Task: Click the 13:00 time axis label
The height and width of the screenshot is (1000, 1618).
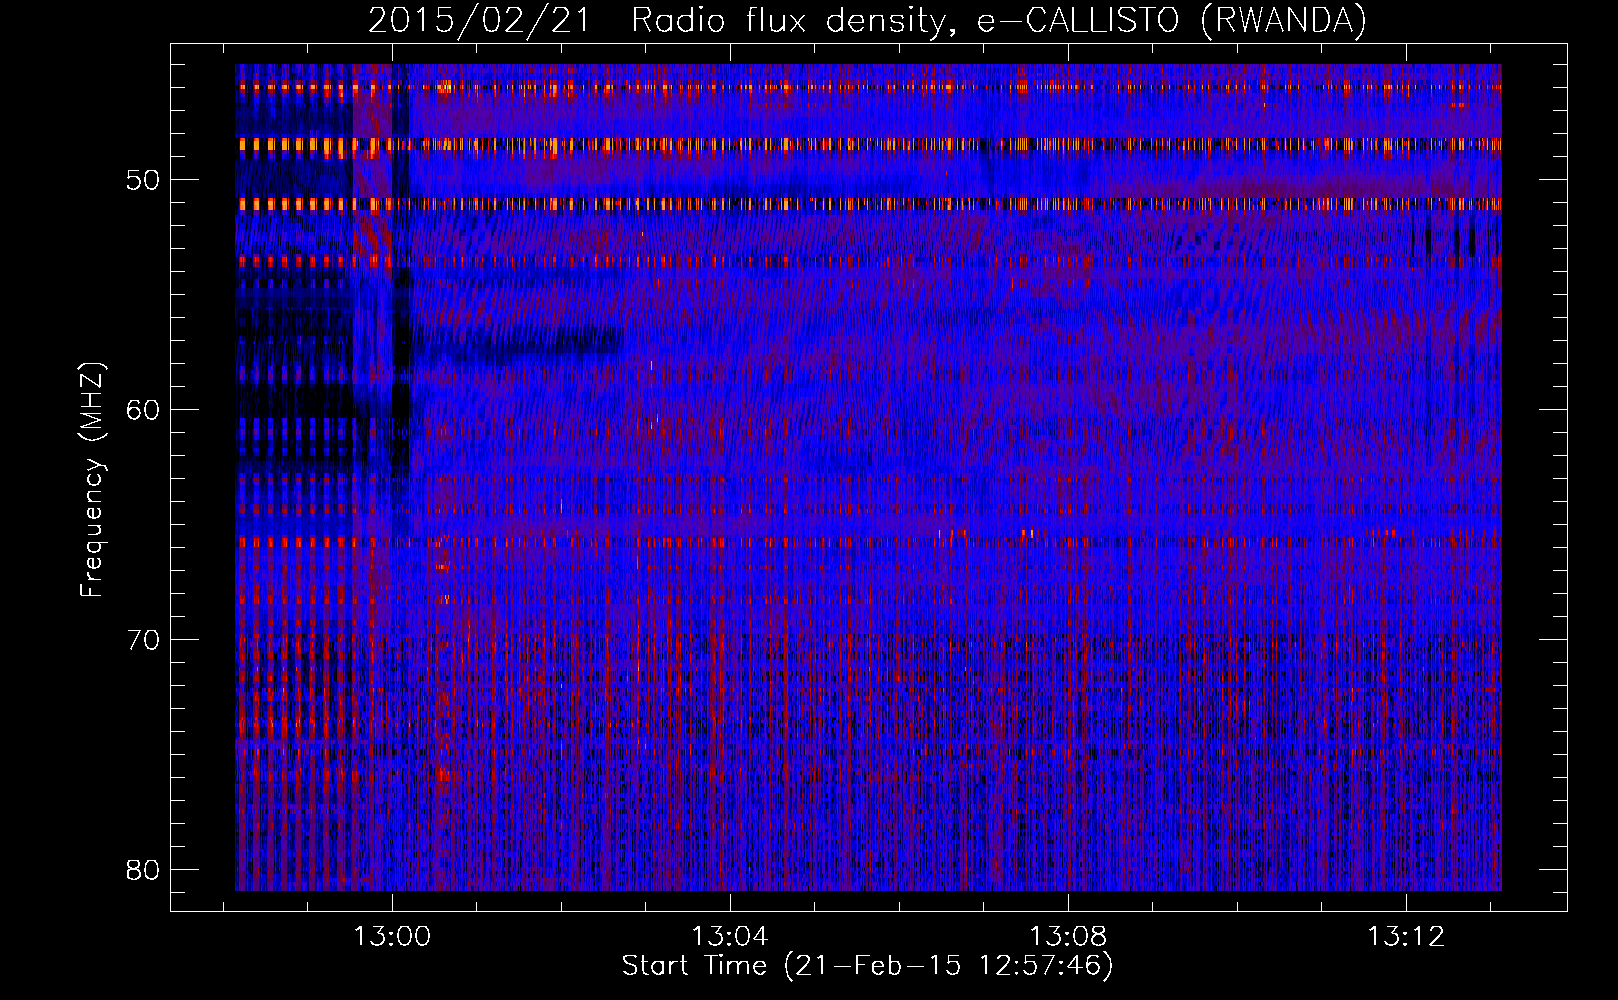Action: tap(392, 937)
